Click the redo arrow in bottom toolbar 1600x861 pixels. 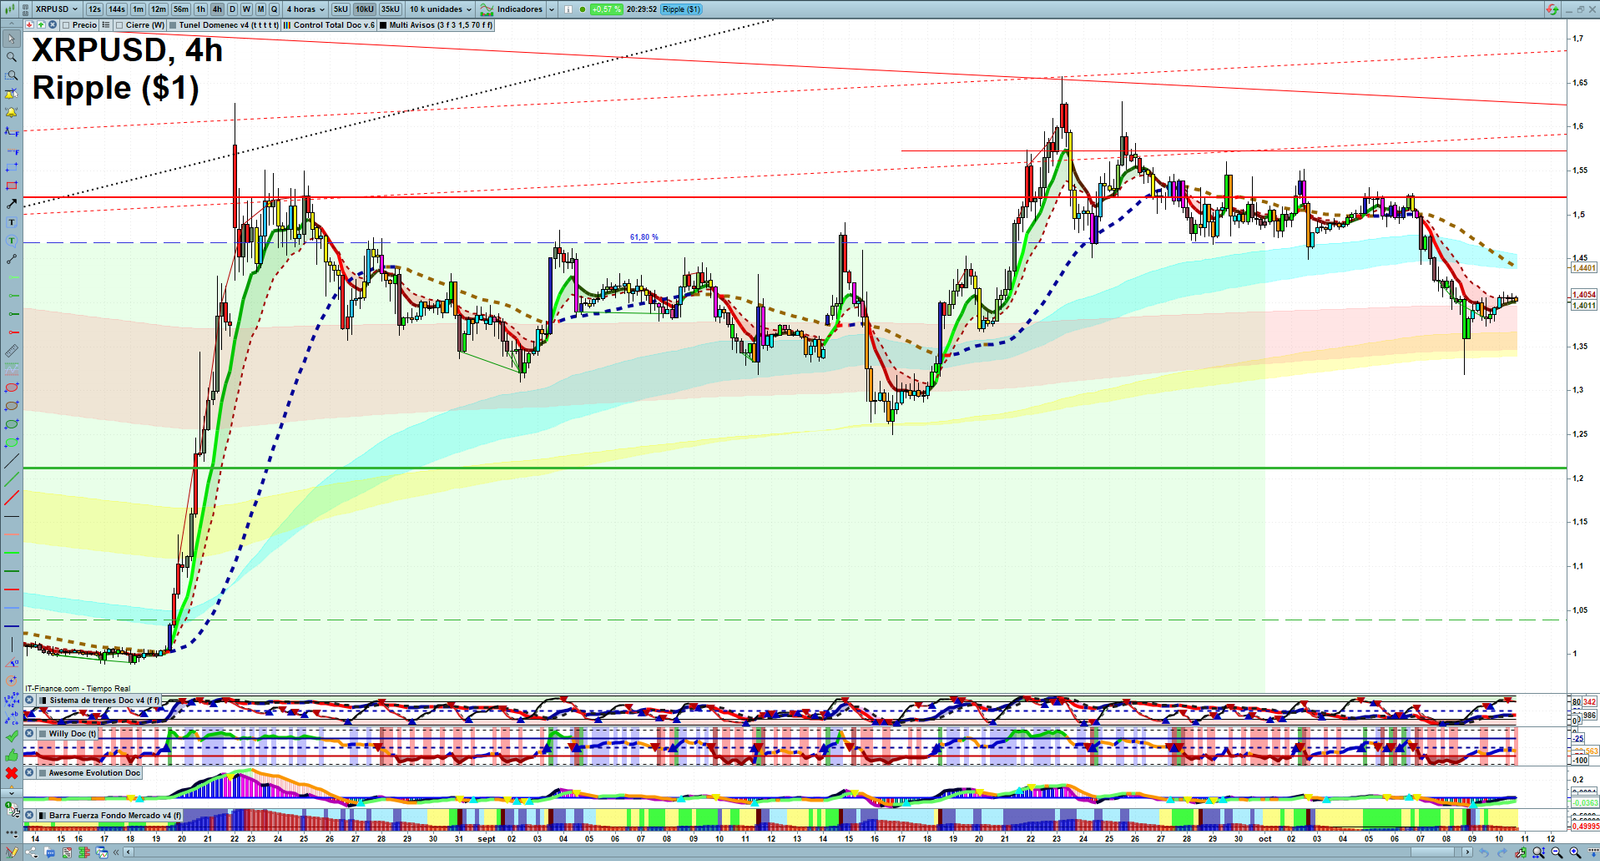[x=1502, y=853]
